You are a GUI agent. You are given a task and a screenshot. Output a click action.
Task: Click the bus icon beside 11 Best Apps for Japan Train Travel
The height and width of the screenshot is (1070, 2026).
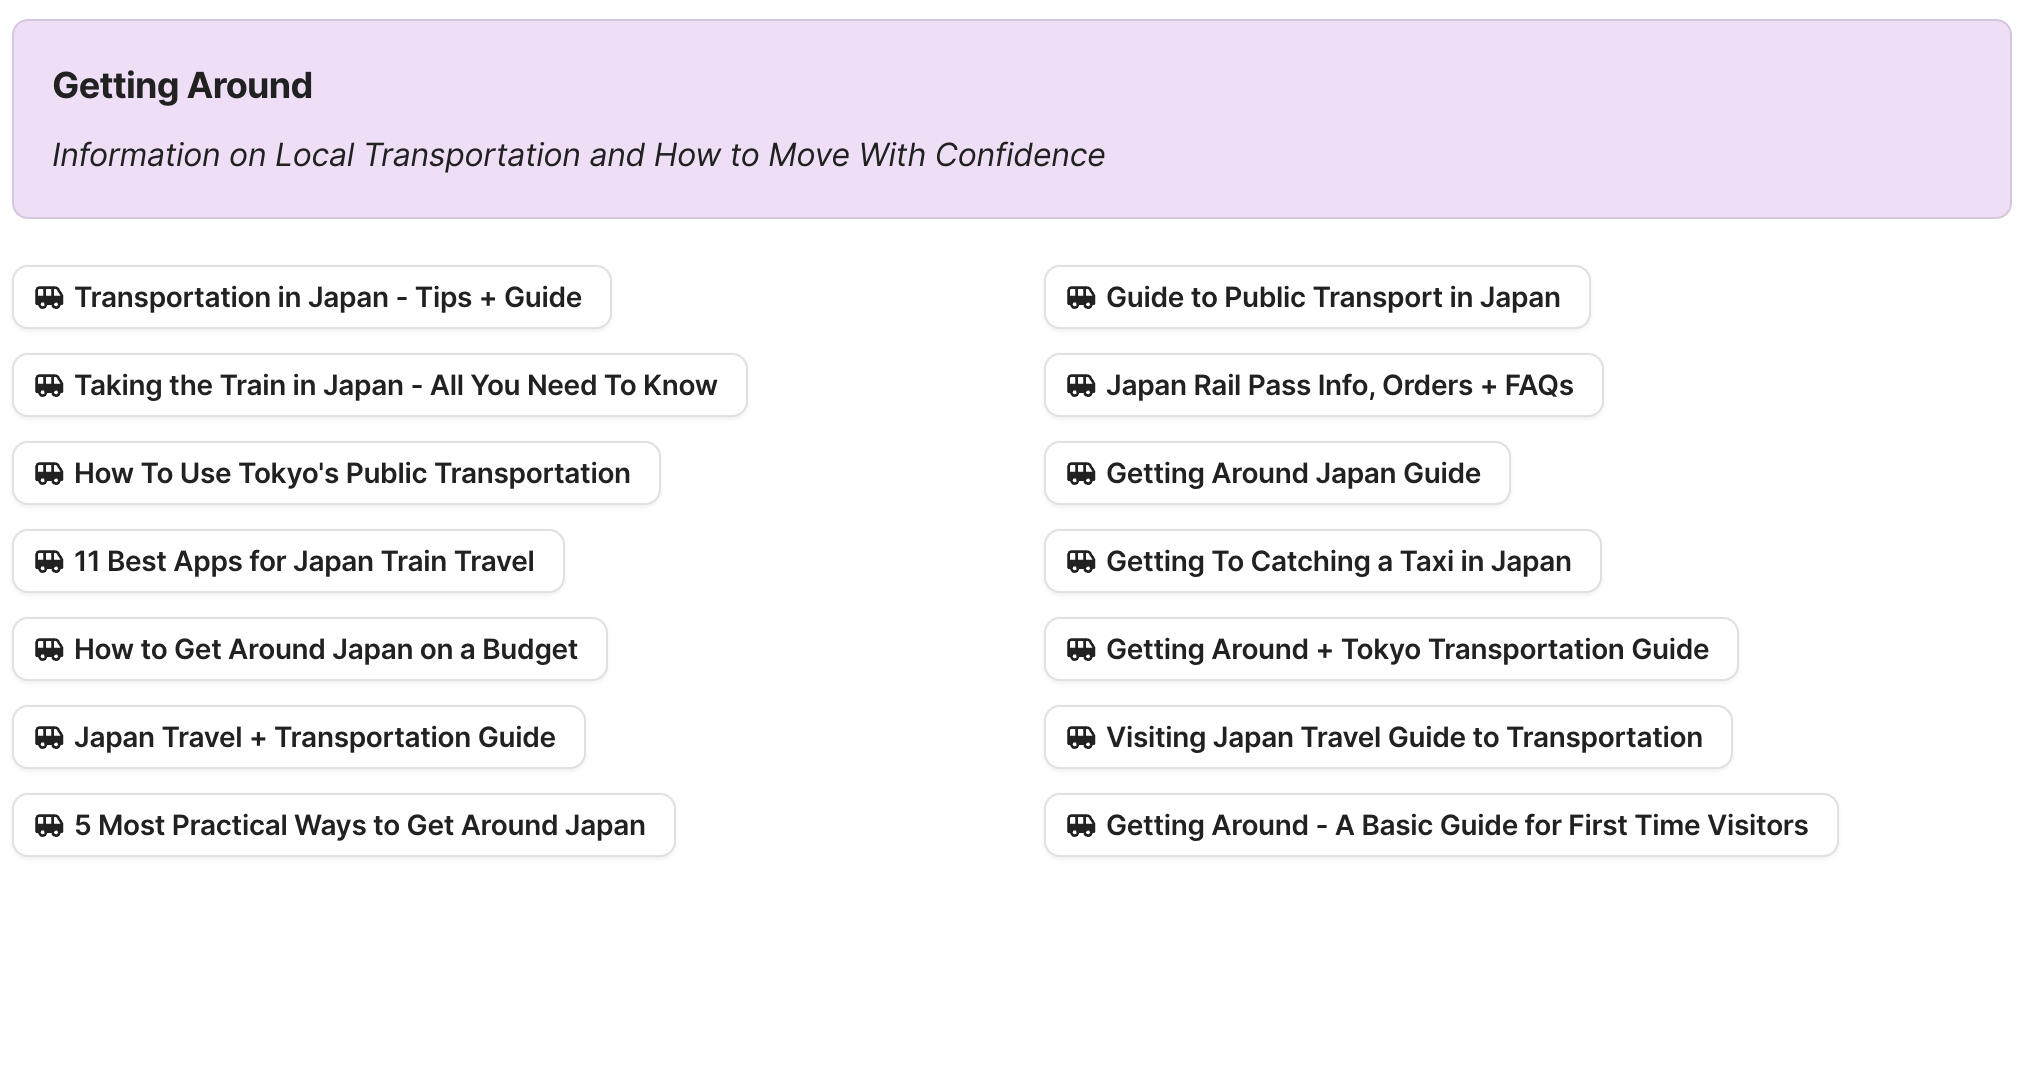[48, 560]
